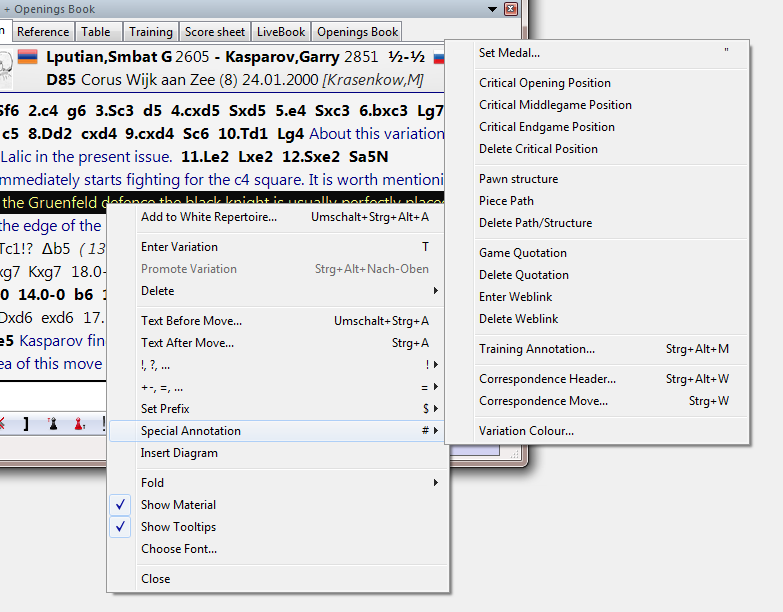Choose Add to White Repertoire
This screenshot has height=612, width=783.
click(x=278, y=217)
